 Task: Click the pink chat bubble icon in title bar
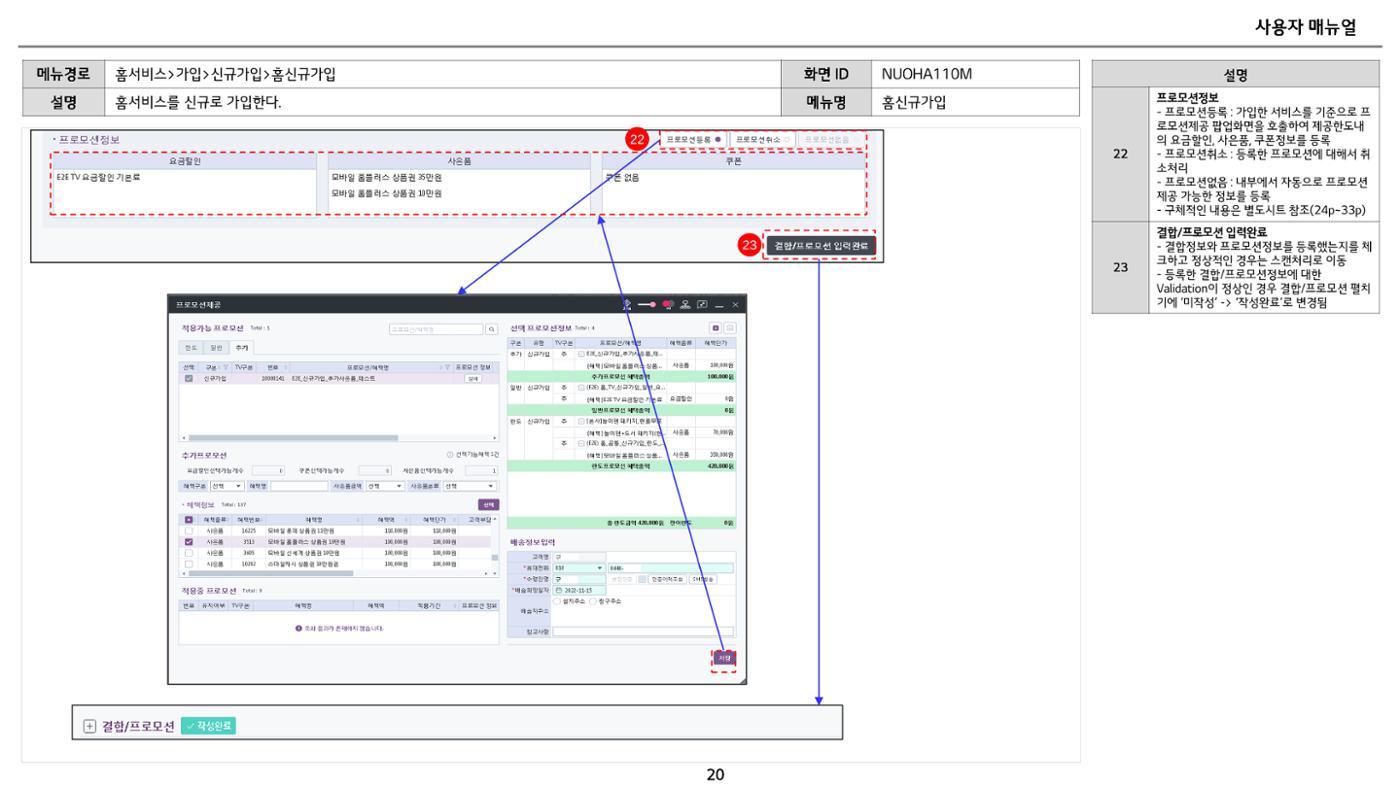point(668,303)
